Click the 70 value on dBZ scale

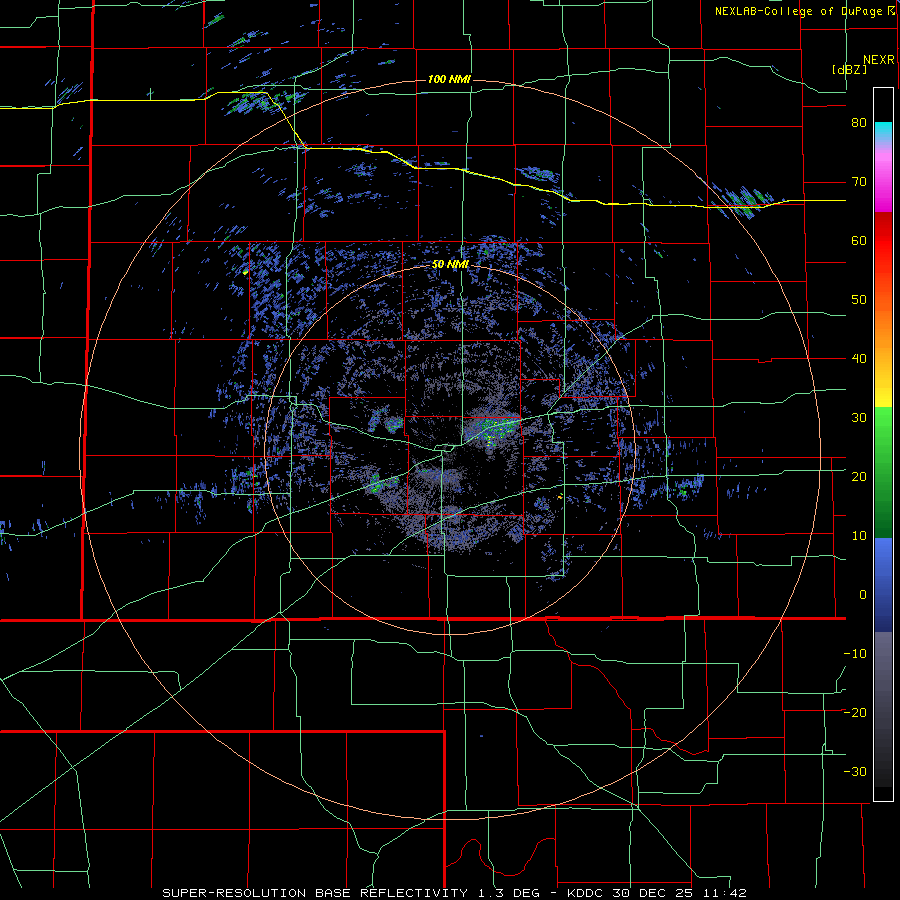pyautogui.click(x=859, y=182)
